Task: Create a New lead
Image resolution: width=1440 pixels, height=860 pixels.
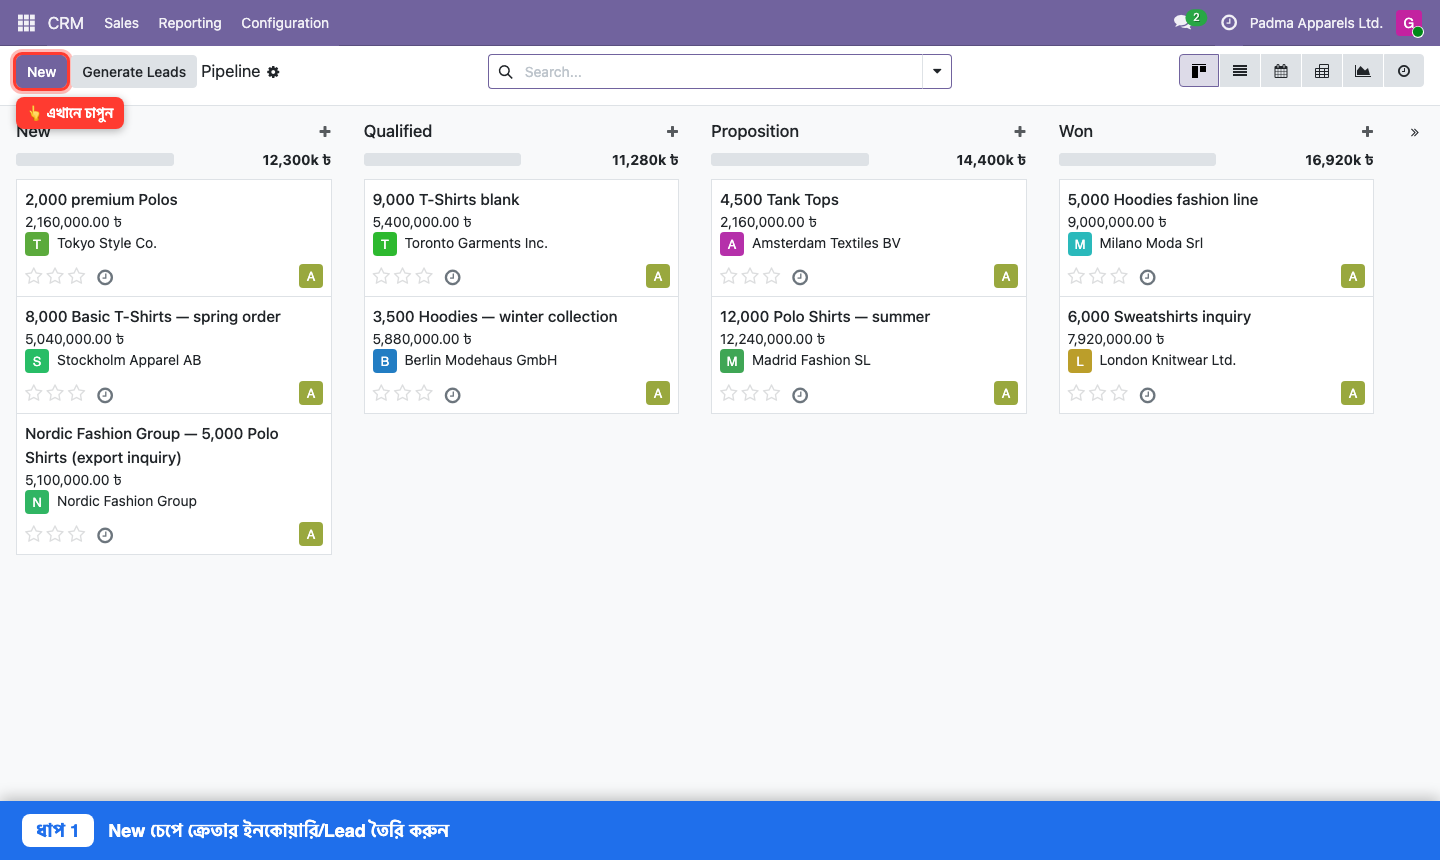Action: coord(42,72)
